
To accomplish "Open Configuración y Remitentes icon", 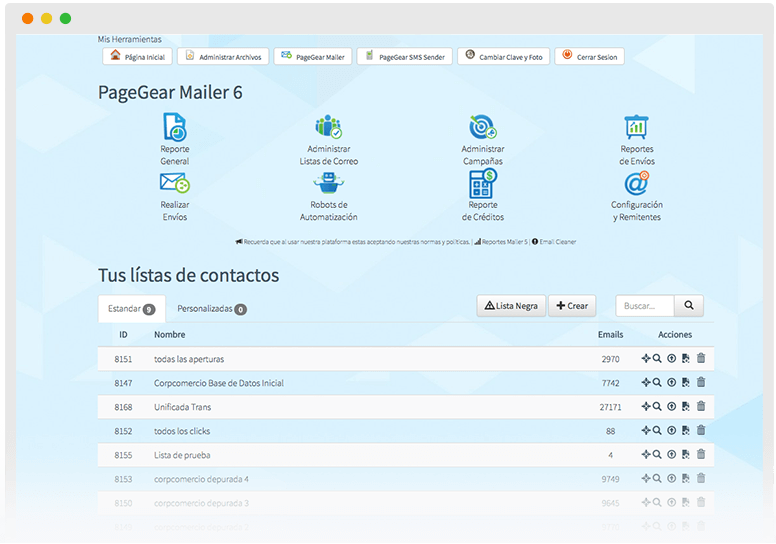I will point(636,184).
